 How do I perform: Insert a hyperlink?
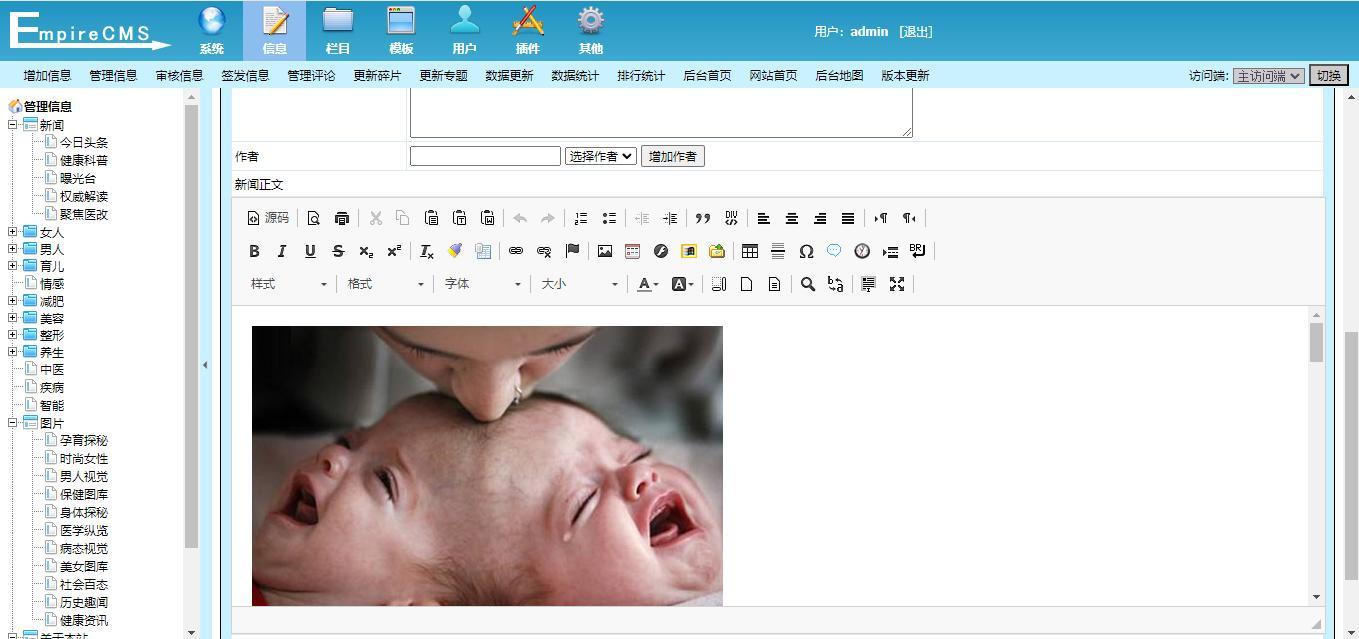[516, 251]
